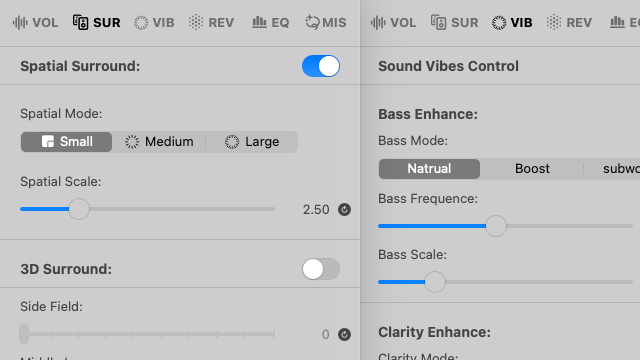Open the MIS tab in left panel
This screenshot has height=360, width=640.
click(326, 22)
